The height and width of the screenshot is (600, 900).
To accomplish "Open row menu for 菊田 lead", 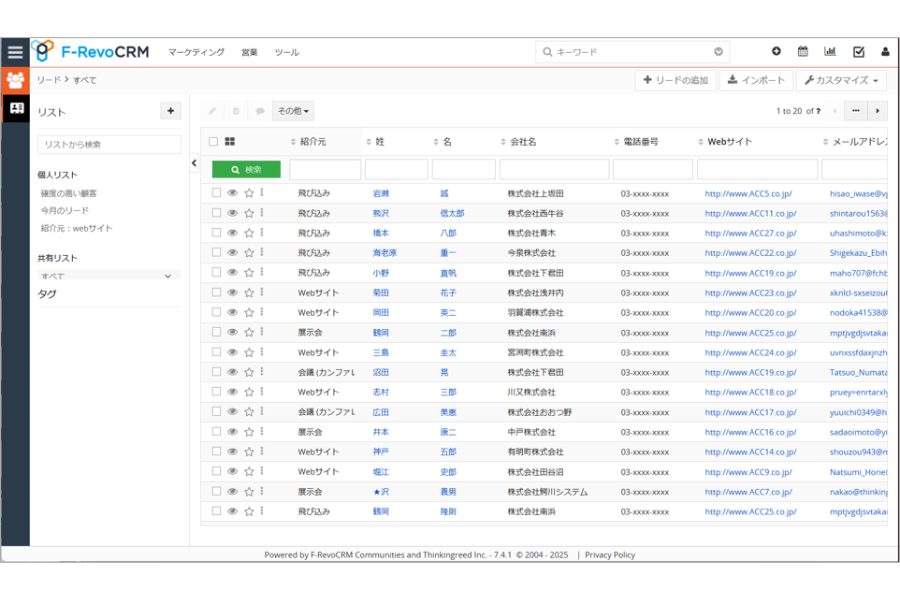I will [x=262, y=292].
